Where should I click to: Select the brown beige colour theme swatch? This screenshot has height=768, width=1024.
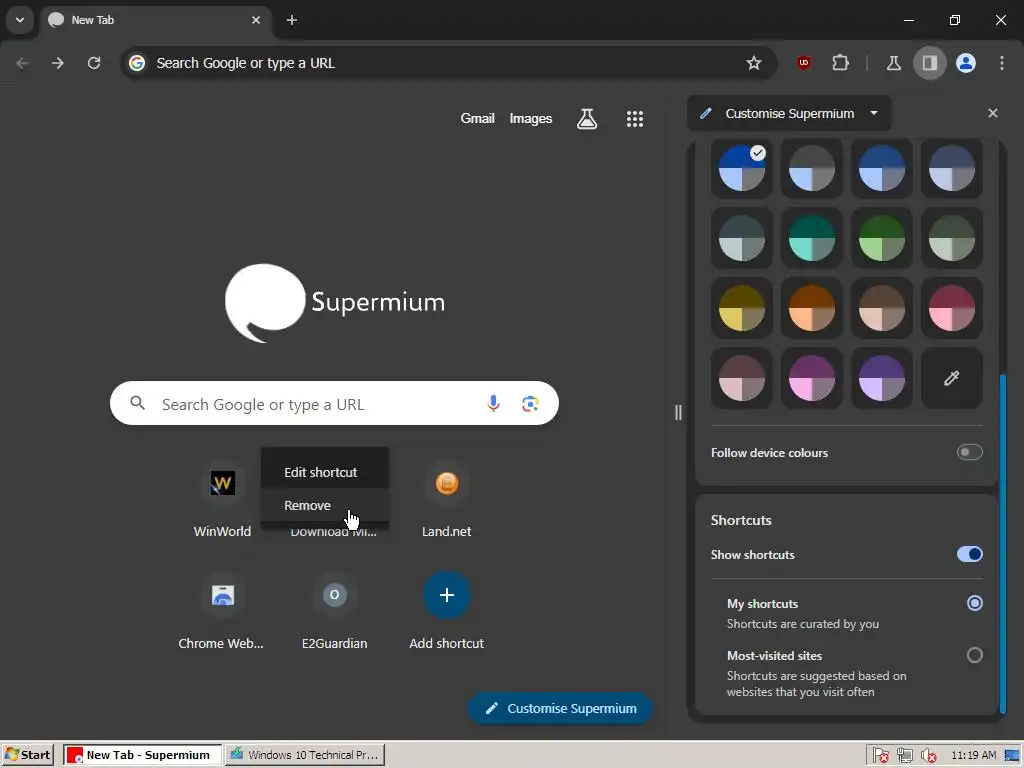coord(882,308)
